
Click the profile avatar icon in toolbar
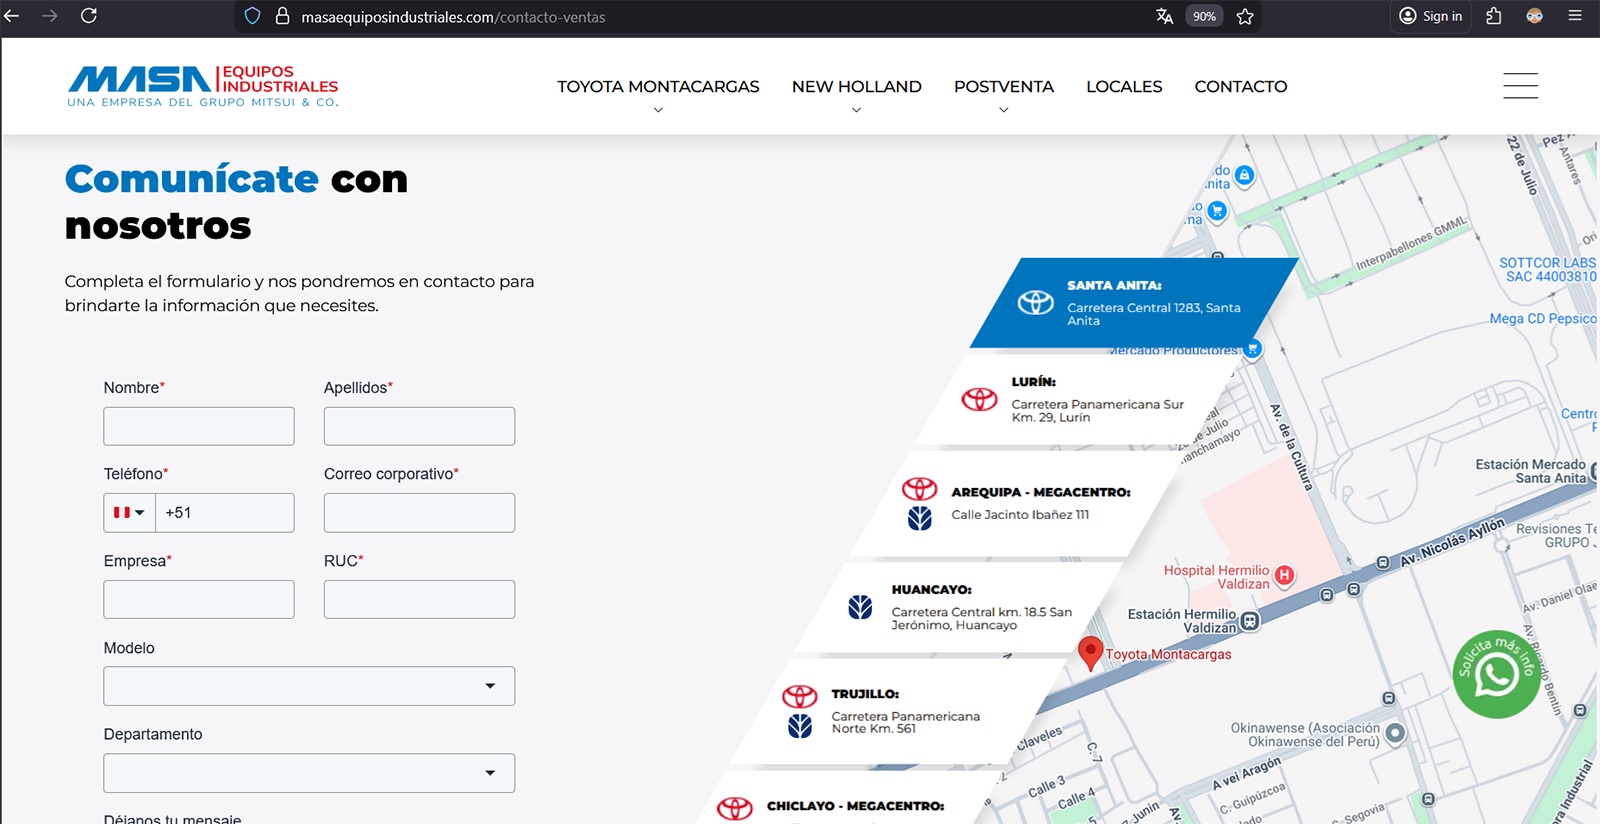(x=1534, y=16)
